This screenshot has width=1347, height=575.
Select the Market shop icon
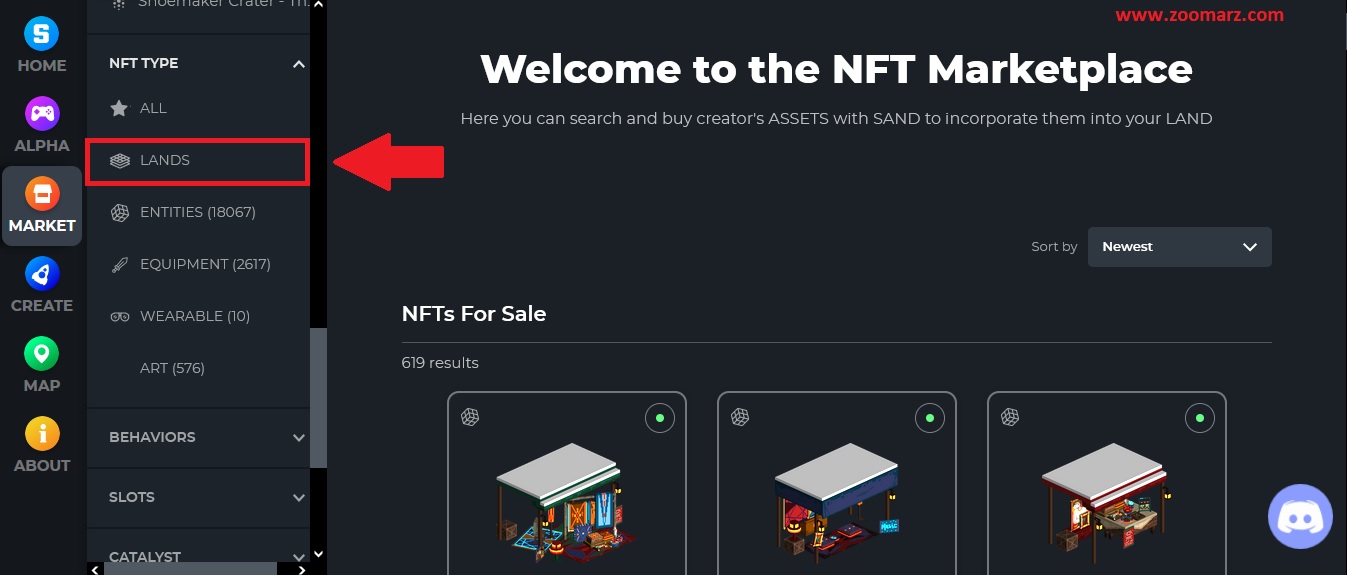(x=42, y=193)
